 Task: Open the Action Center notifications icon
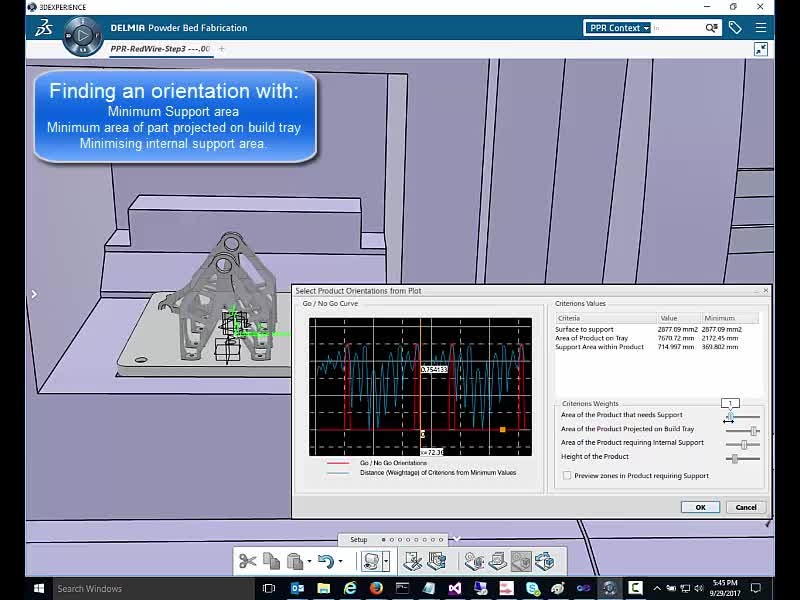click(756, 589)
